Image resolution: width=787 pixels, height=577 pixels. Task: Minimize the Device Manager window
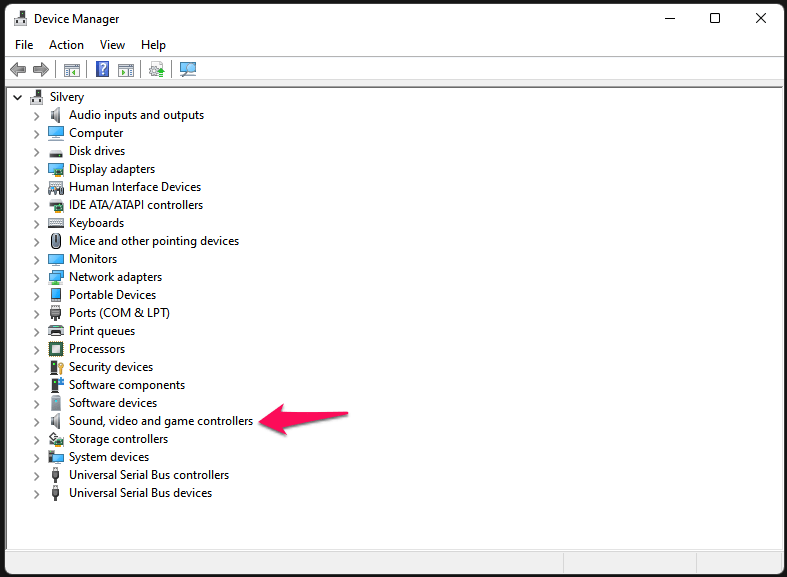(x=670, y=19)
